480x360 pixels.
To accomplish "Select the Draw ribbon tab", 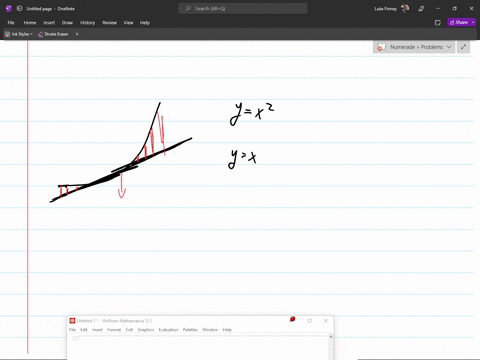I will coord(67,23).
